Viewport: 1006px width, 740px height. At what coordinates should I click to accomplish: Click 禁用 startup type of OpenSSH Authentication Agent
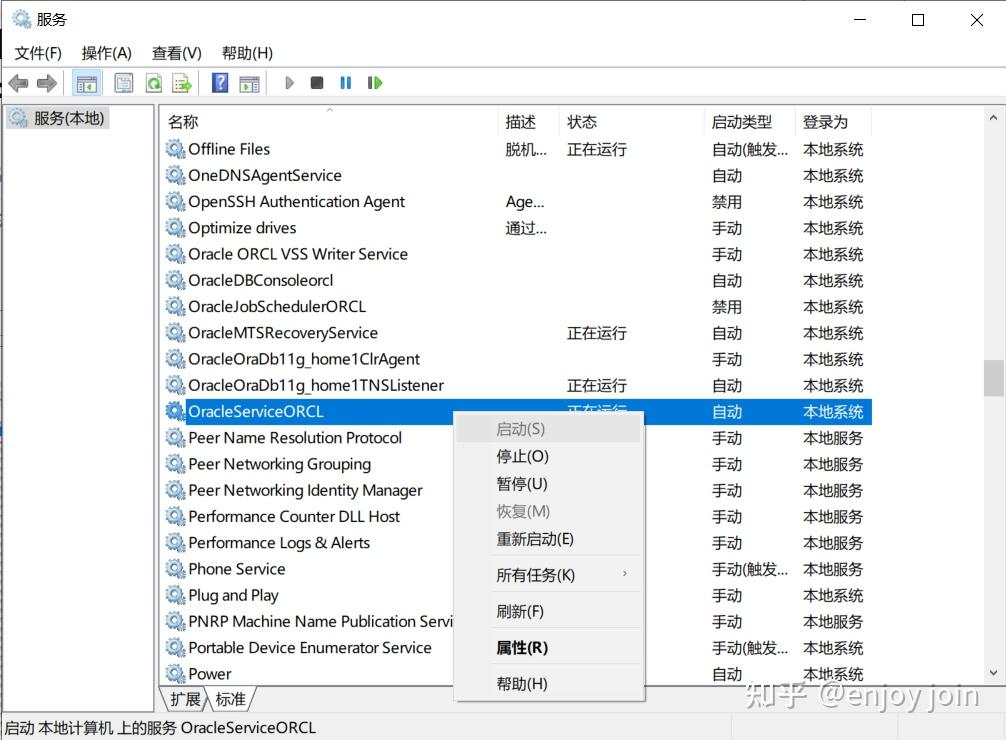pos(727,202)
